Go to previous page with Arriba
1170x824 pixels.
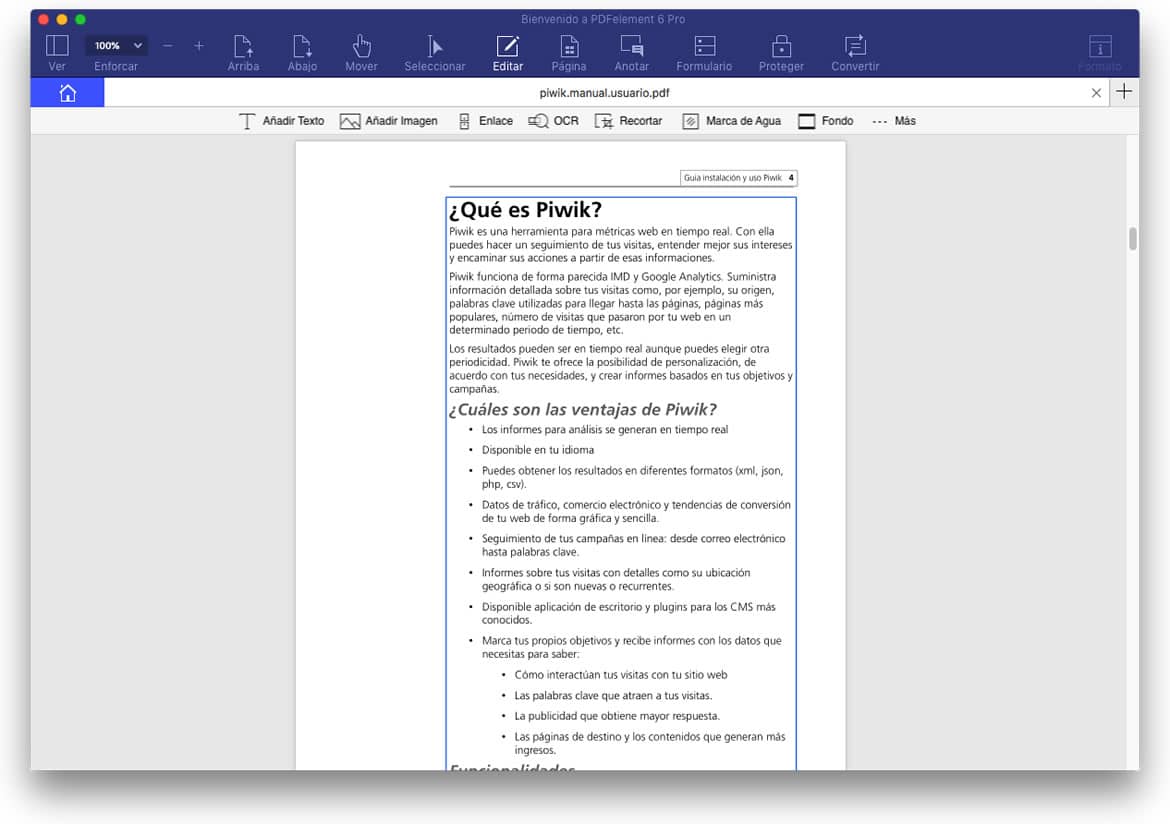[x=243, y=46]
